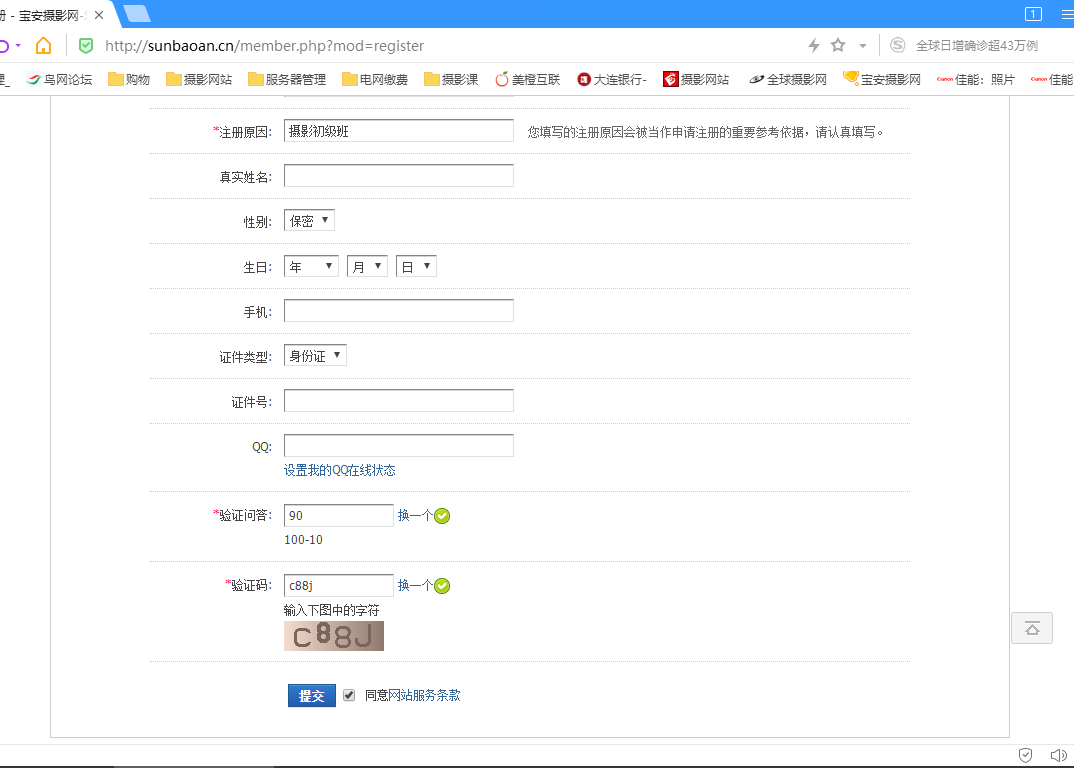Click the browser menu icon at top right
1074x768 pixels.
coord(1067,14)
